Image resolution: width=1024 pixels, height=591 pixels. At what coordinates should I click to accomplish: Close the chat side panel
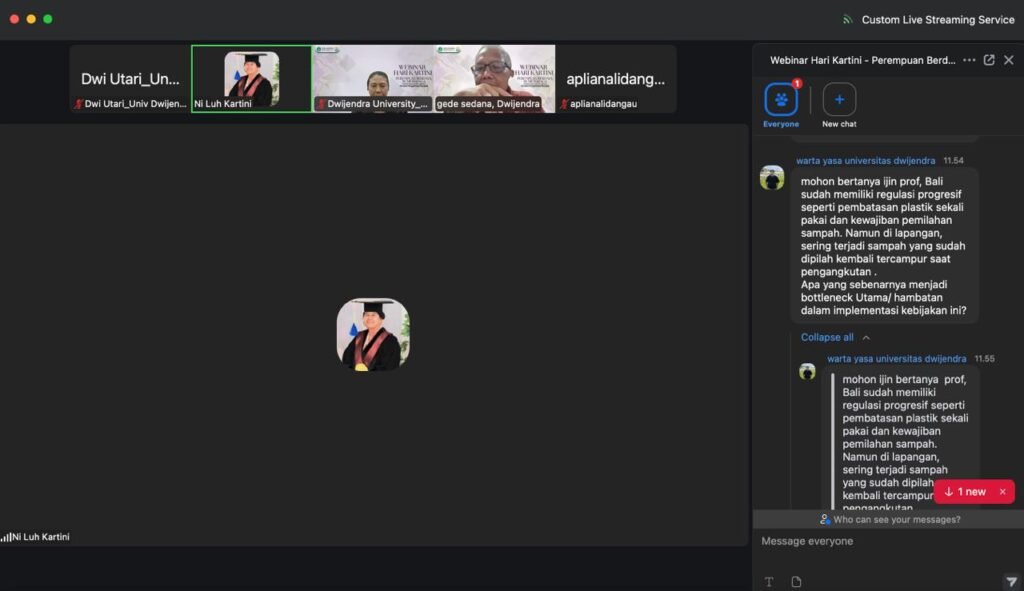(x=1009, y=60)
